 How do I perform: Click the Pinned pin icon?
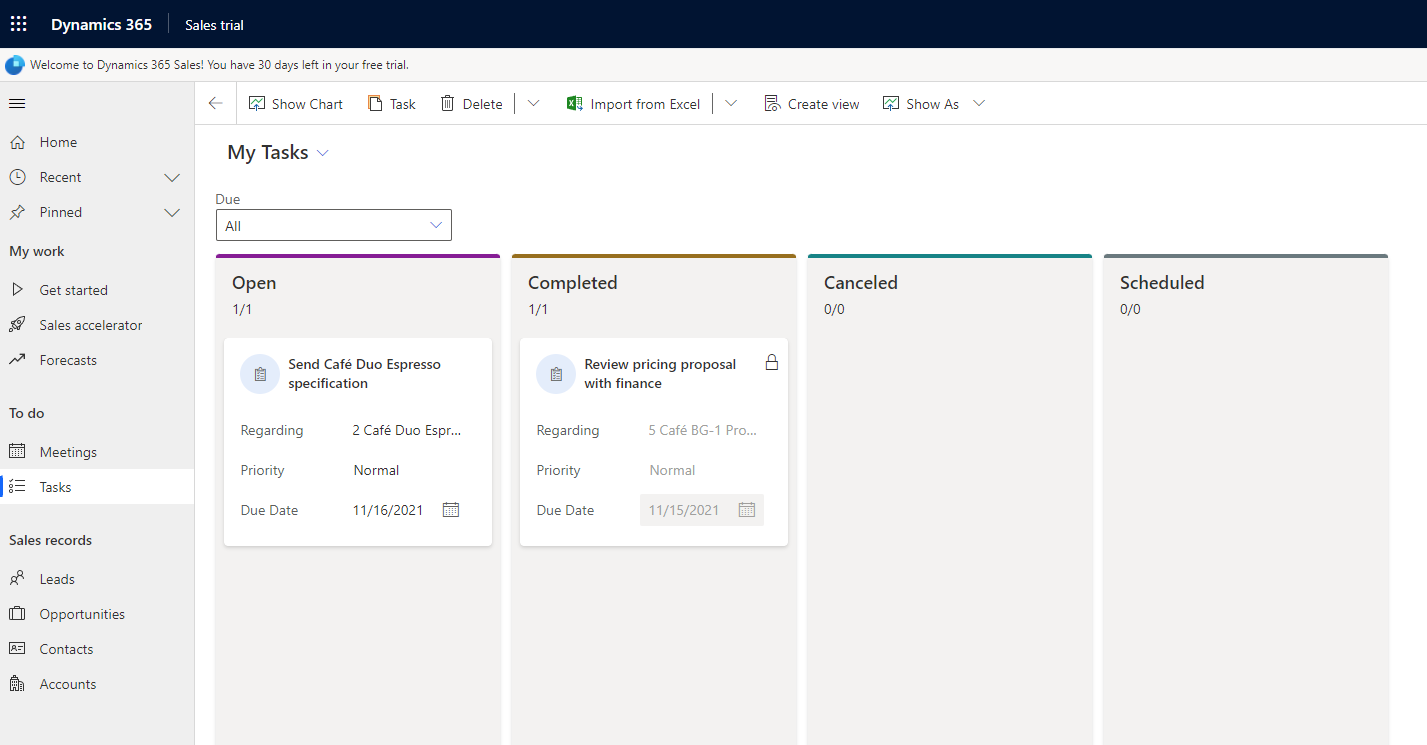point(17,212)
